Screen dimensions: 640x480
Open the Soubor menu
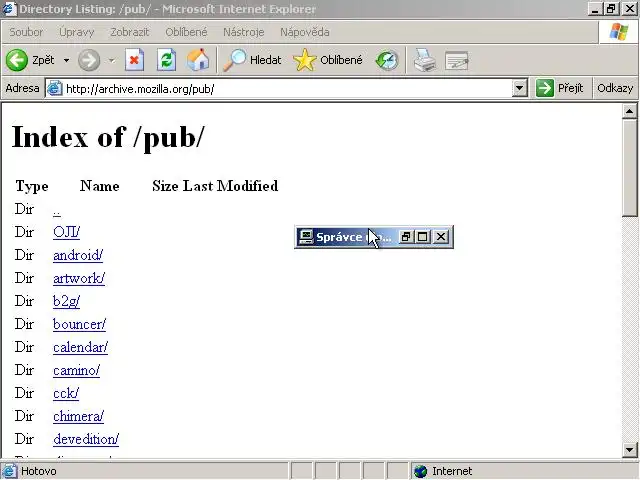point(26,32)
